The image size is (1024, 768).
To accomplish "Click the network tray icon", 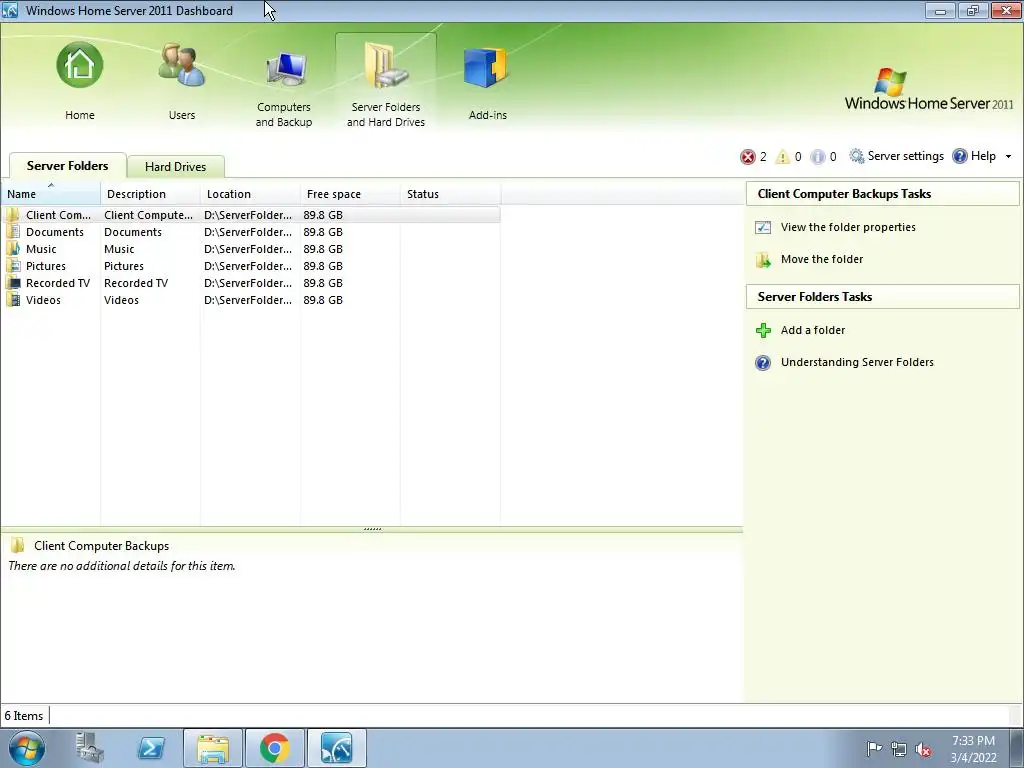I will (899, 749).
